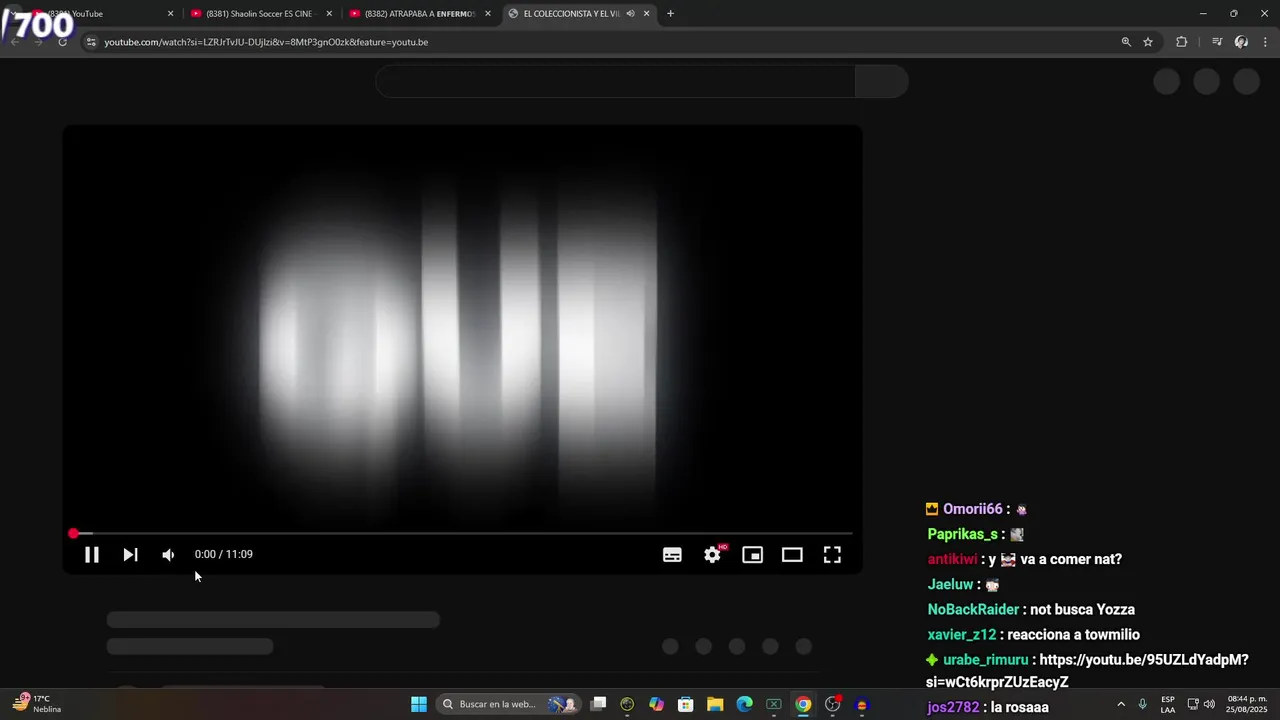Pause the YouTube video
This screenshot has width=1280, height=720.
[91, 555]
